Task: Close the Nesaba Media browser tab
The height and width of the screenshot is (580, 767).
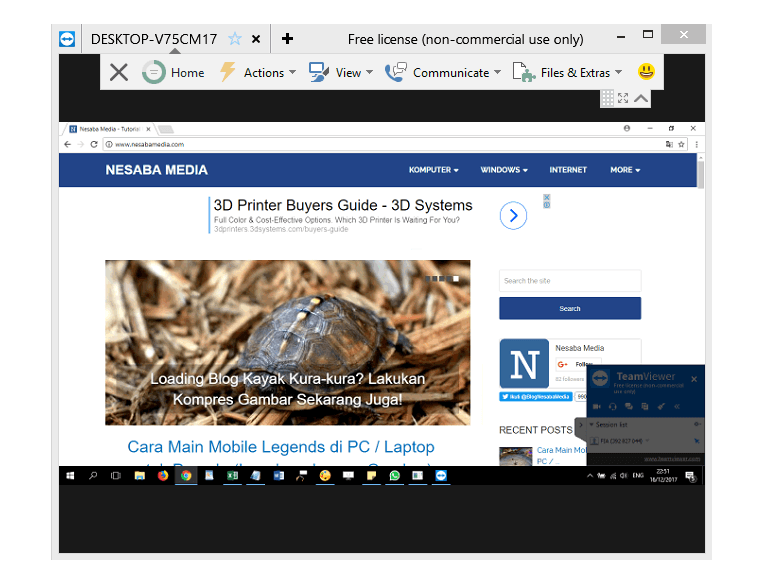Action: click(x=148, y=129)
